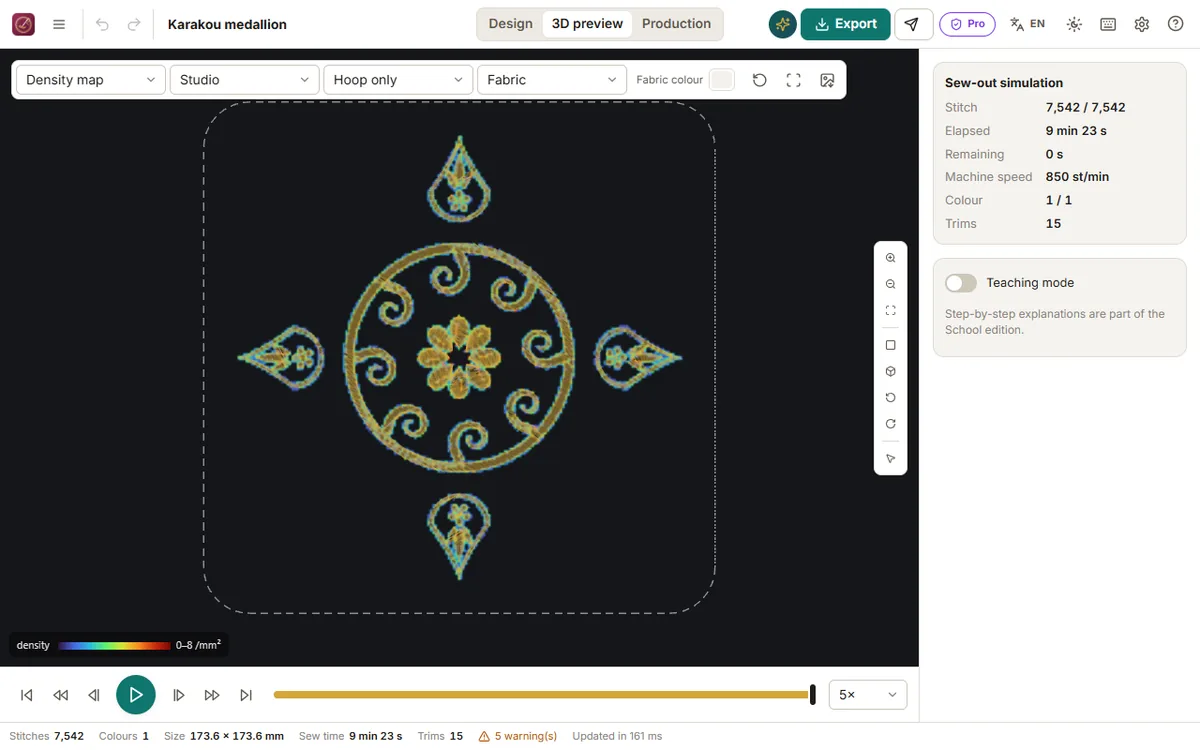Open the keyboard shortcuts icon
The image size is (1200, 750).
coord(1108,24)
